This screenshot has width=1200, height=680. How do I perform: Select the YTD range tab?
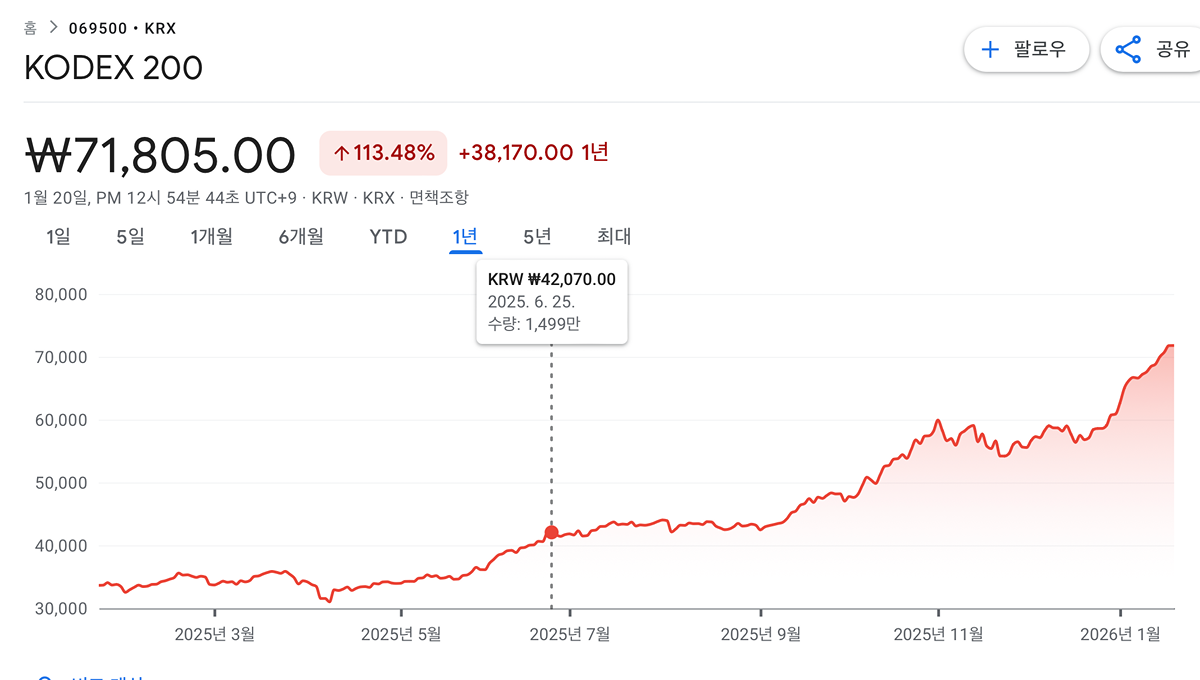coord(388,237)
